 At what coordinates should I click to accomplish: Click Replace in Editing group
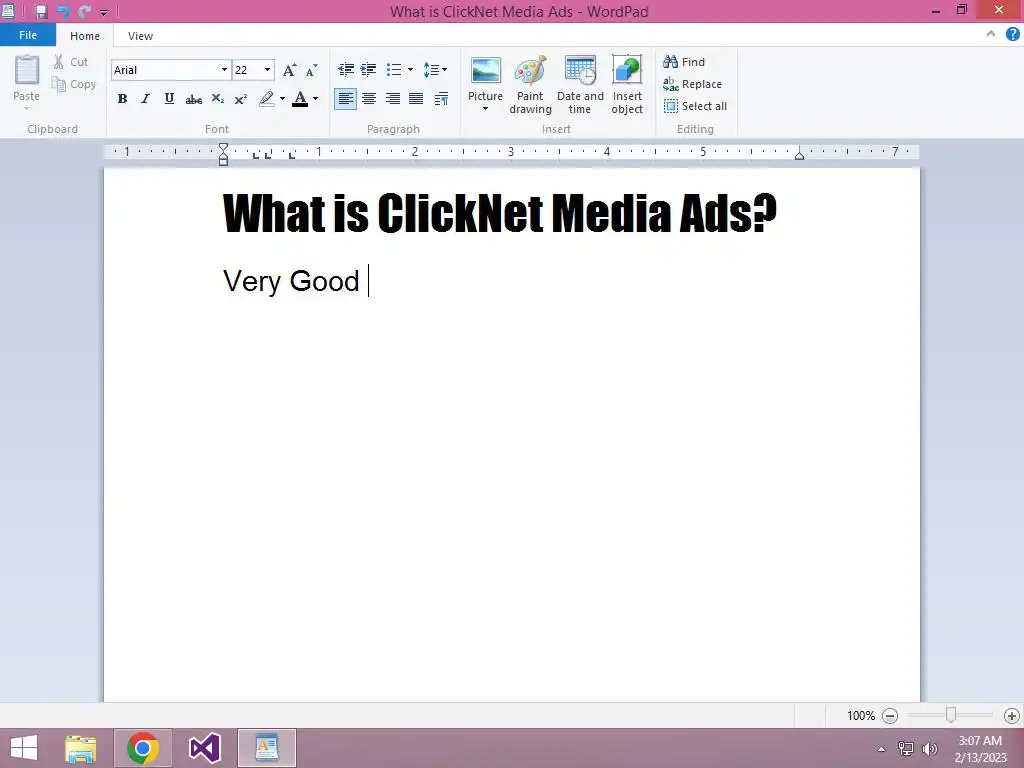click(692, 84)
